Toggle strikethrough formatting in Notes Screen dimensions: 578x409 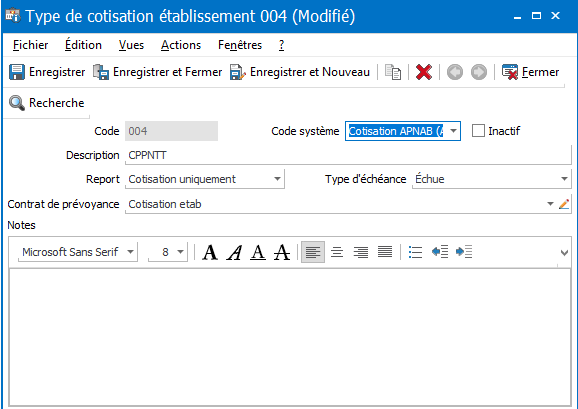282,252
